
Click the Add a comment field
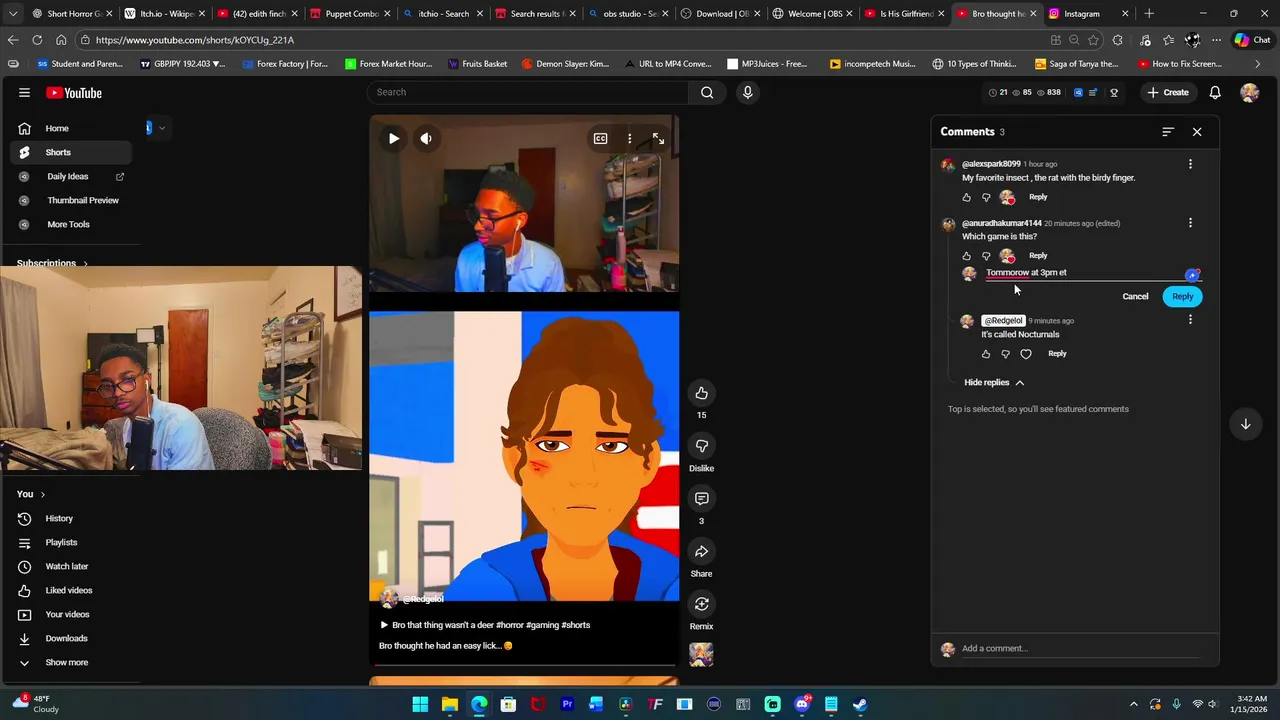tap(1080, 649)
